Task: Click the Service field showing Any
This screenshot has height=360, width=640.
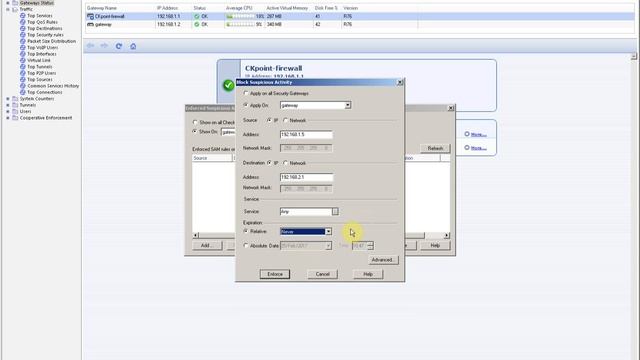Action: pos(306,211)
